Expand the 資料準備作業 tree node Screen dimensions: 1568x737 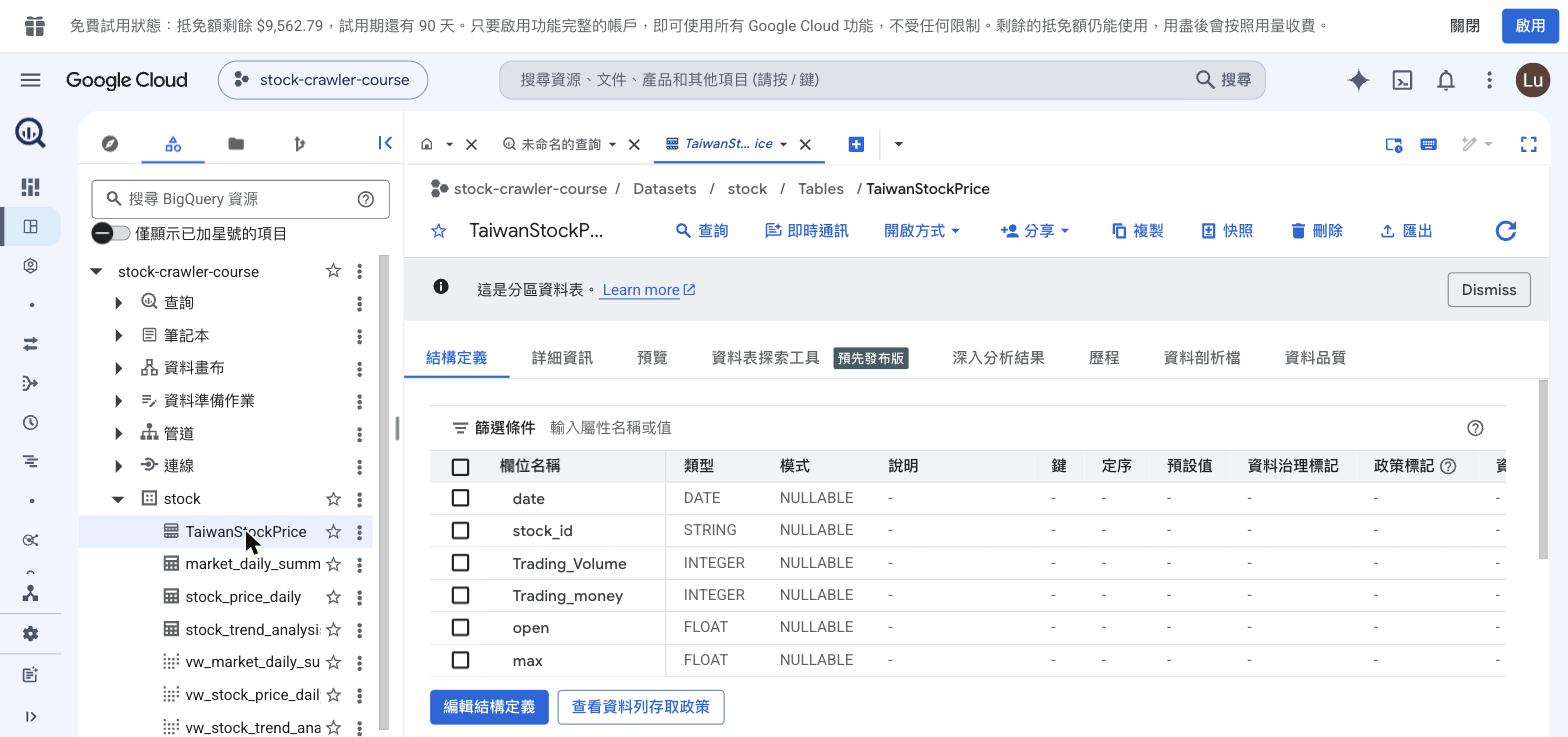point(118,401)
